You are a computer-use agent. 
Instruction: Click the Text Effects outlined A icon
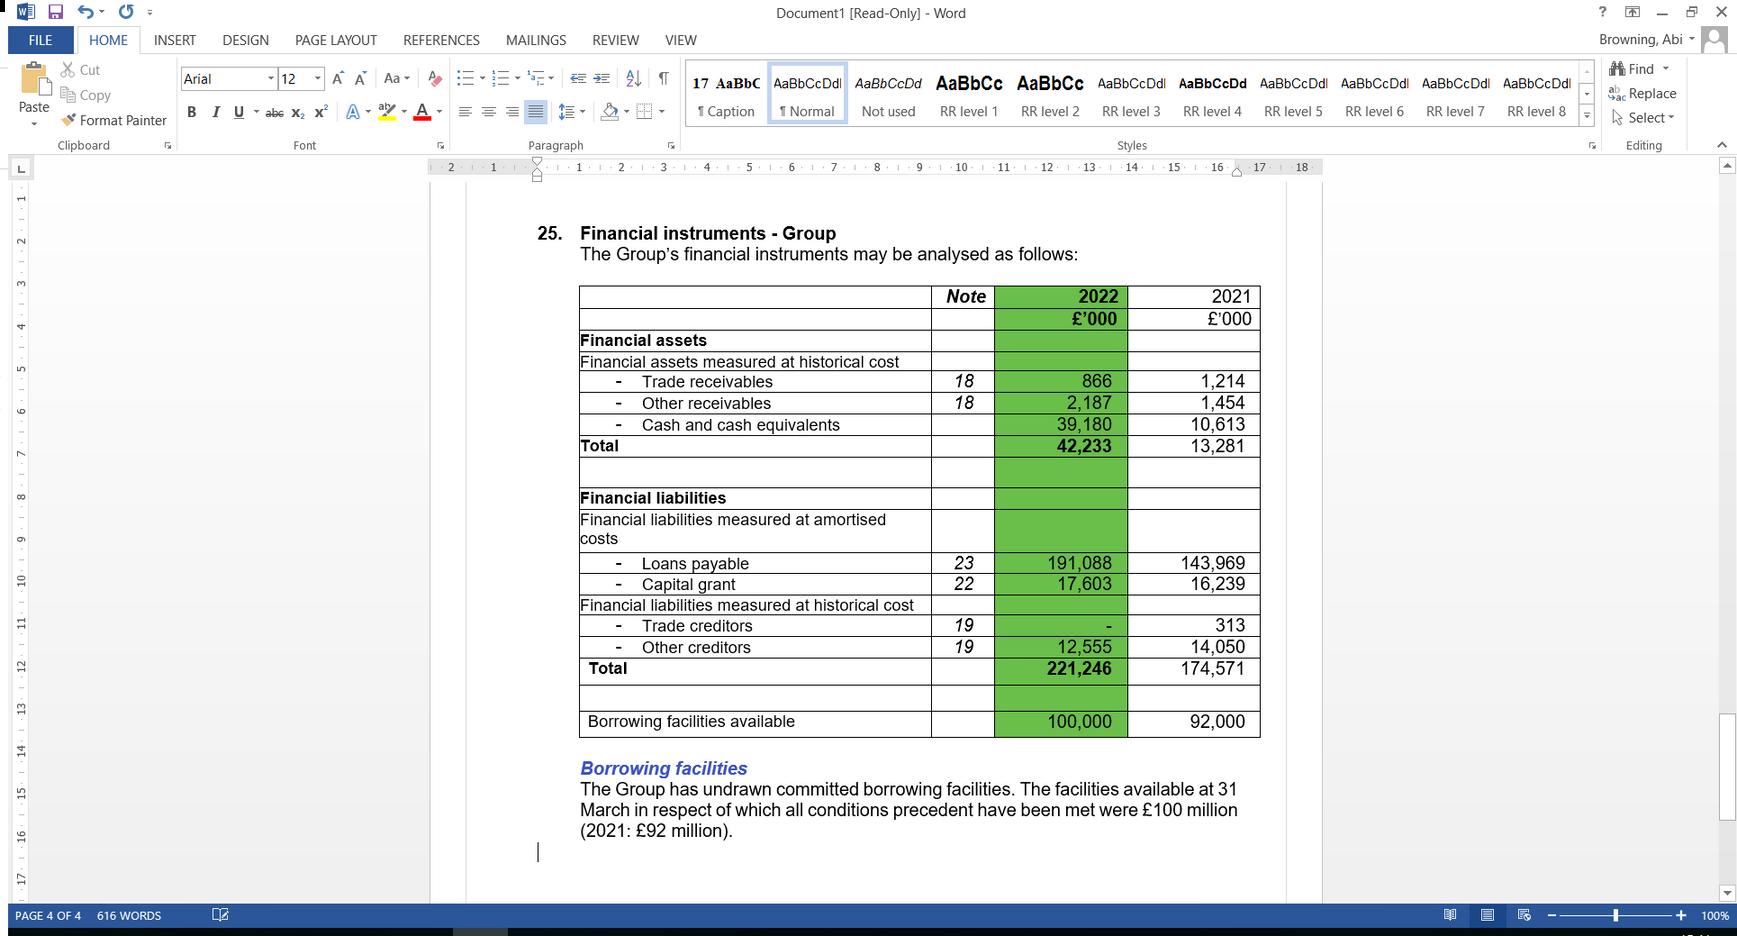(353, 112)
